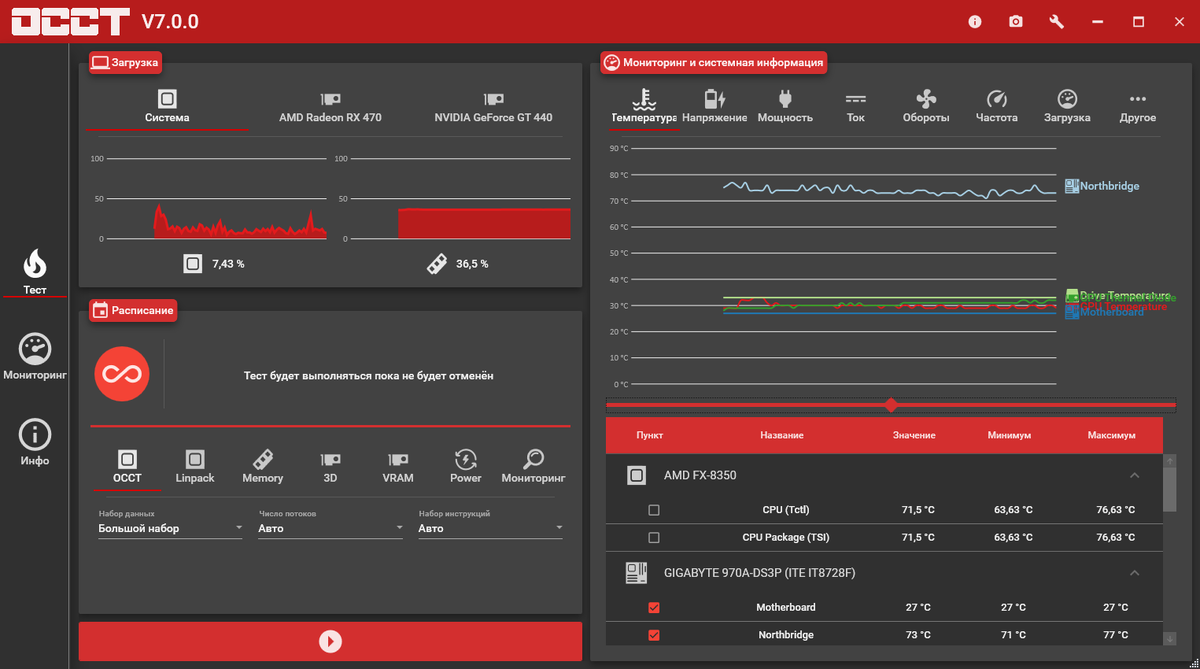
Task: Start the test with the play button
Action: click(x=330, y=641)
